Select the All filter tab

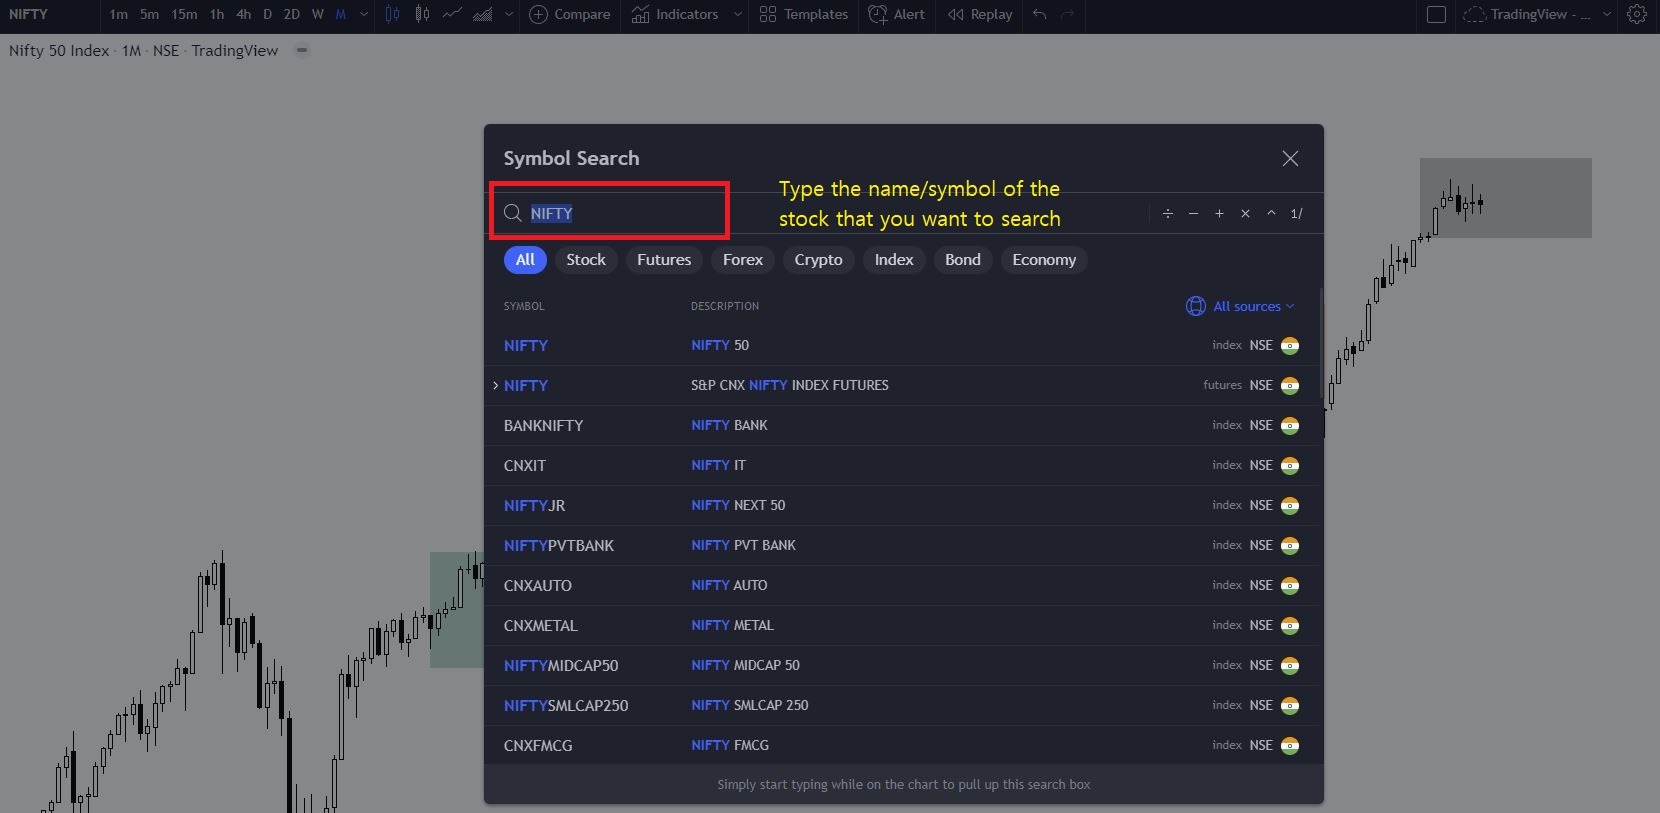click(x=525, y=260)
